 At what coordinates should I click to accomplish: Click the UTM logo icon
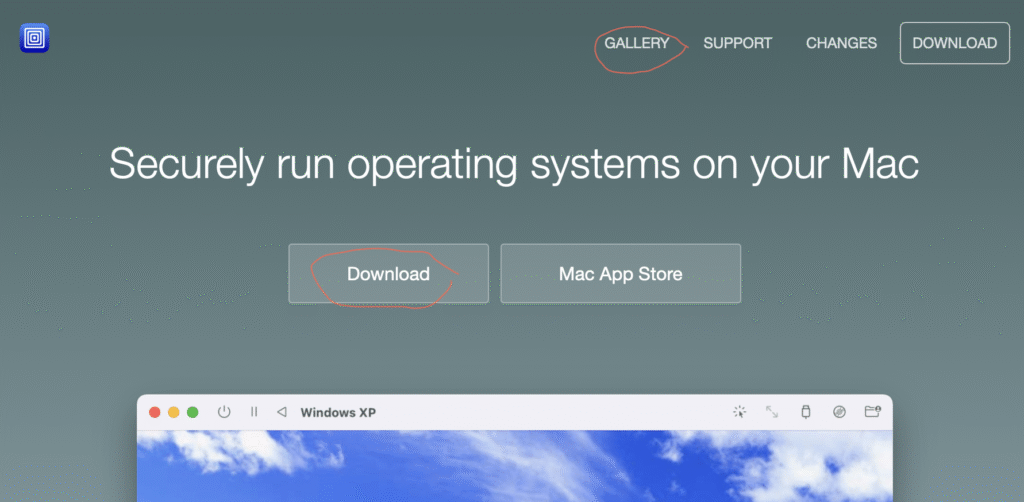[35, 39]
